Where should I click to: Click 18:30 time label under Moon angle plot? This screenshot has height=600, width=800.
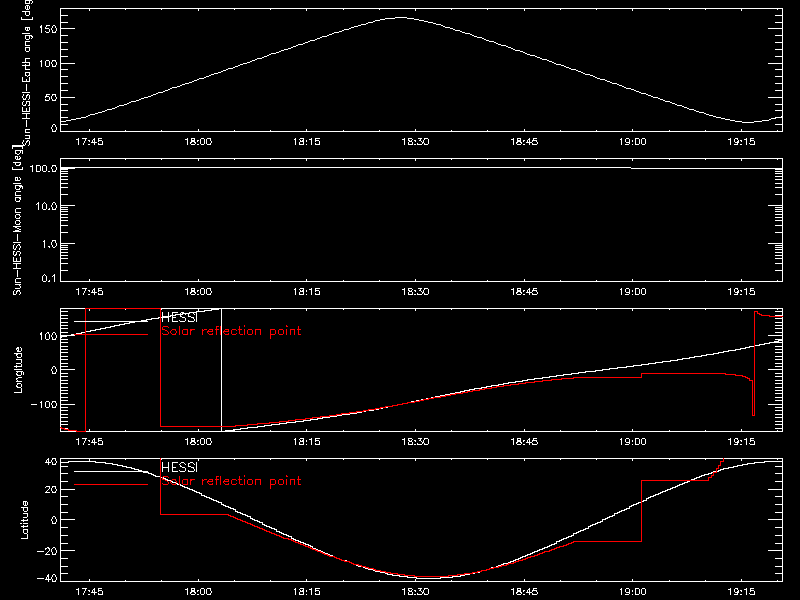[x=415, y=292]
